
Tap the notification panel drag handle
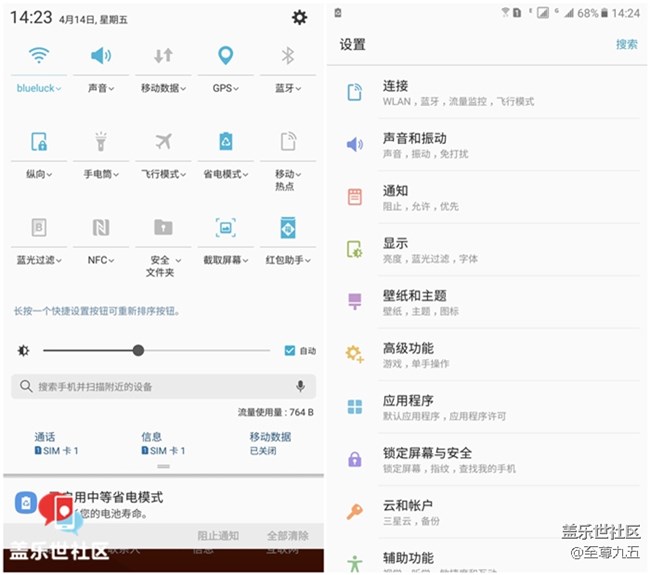163,466
